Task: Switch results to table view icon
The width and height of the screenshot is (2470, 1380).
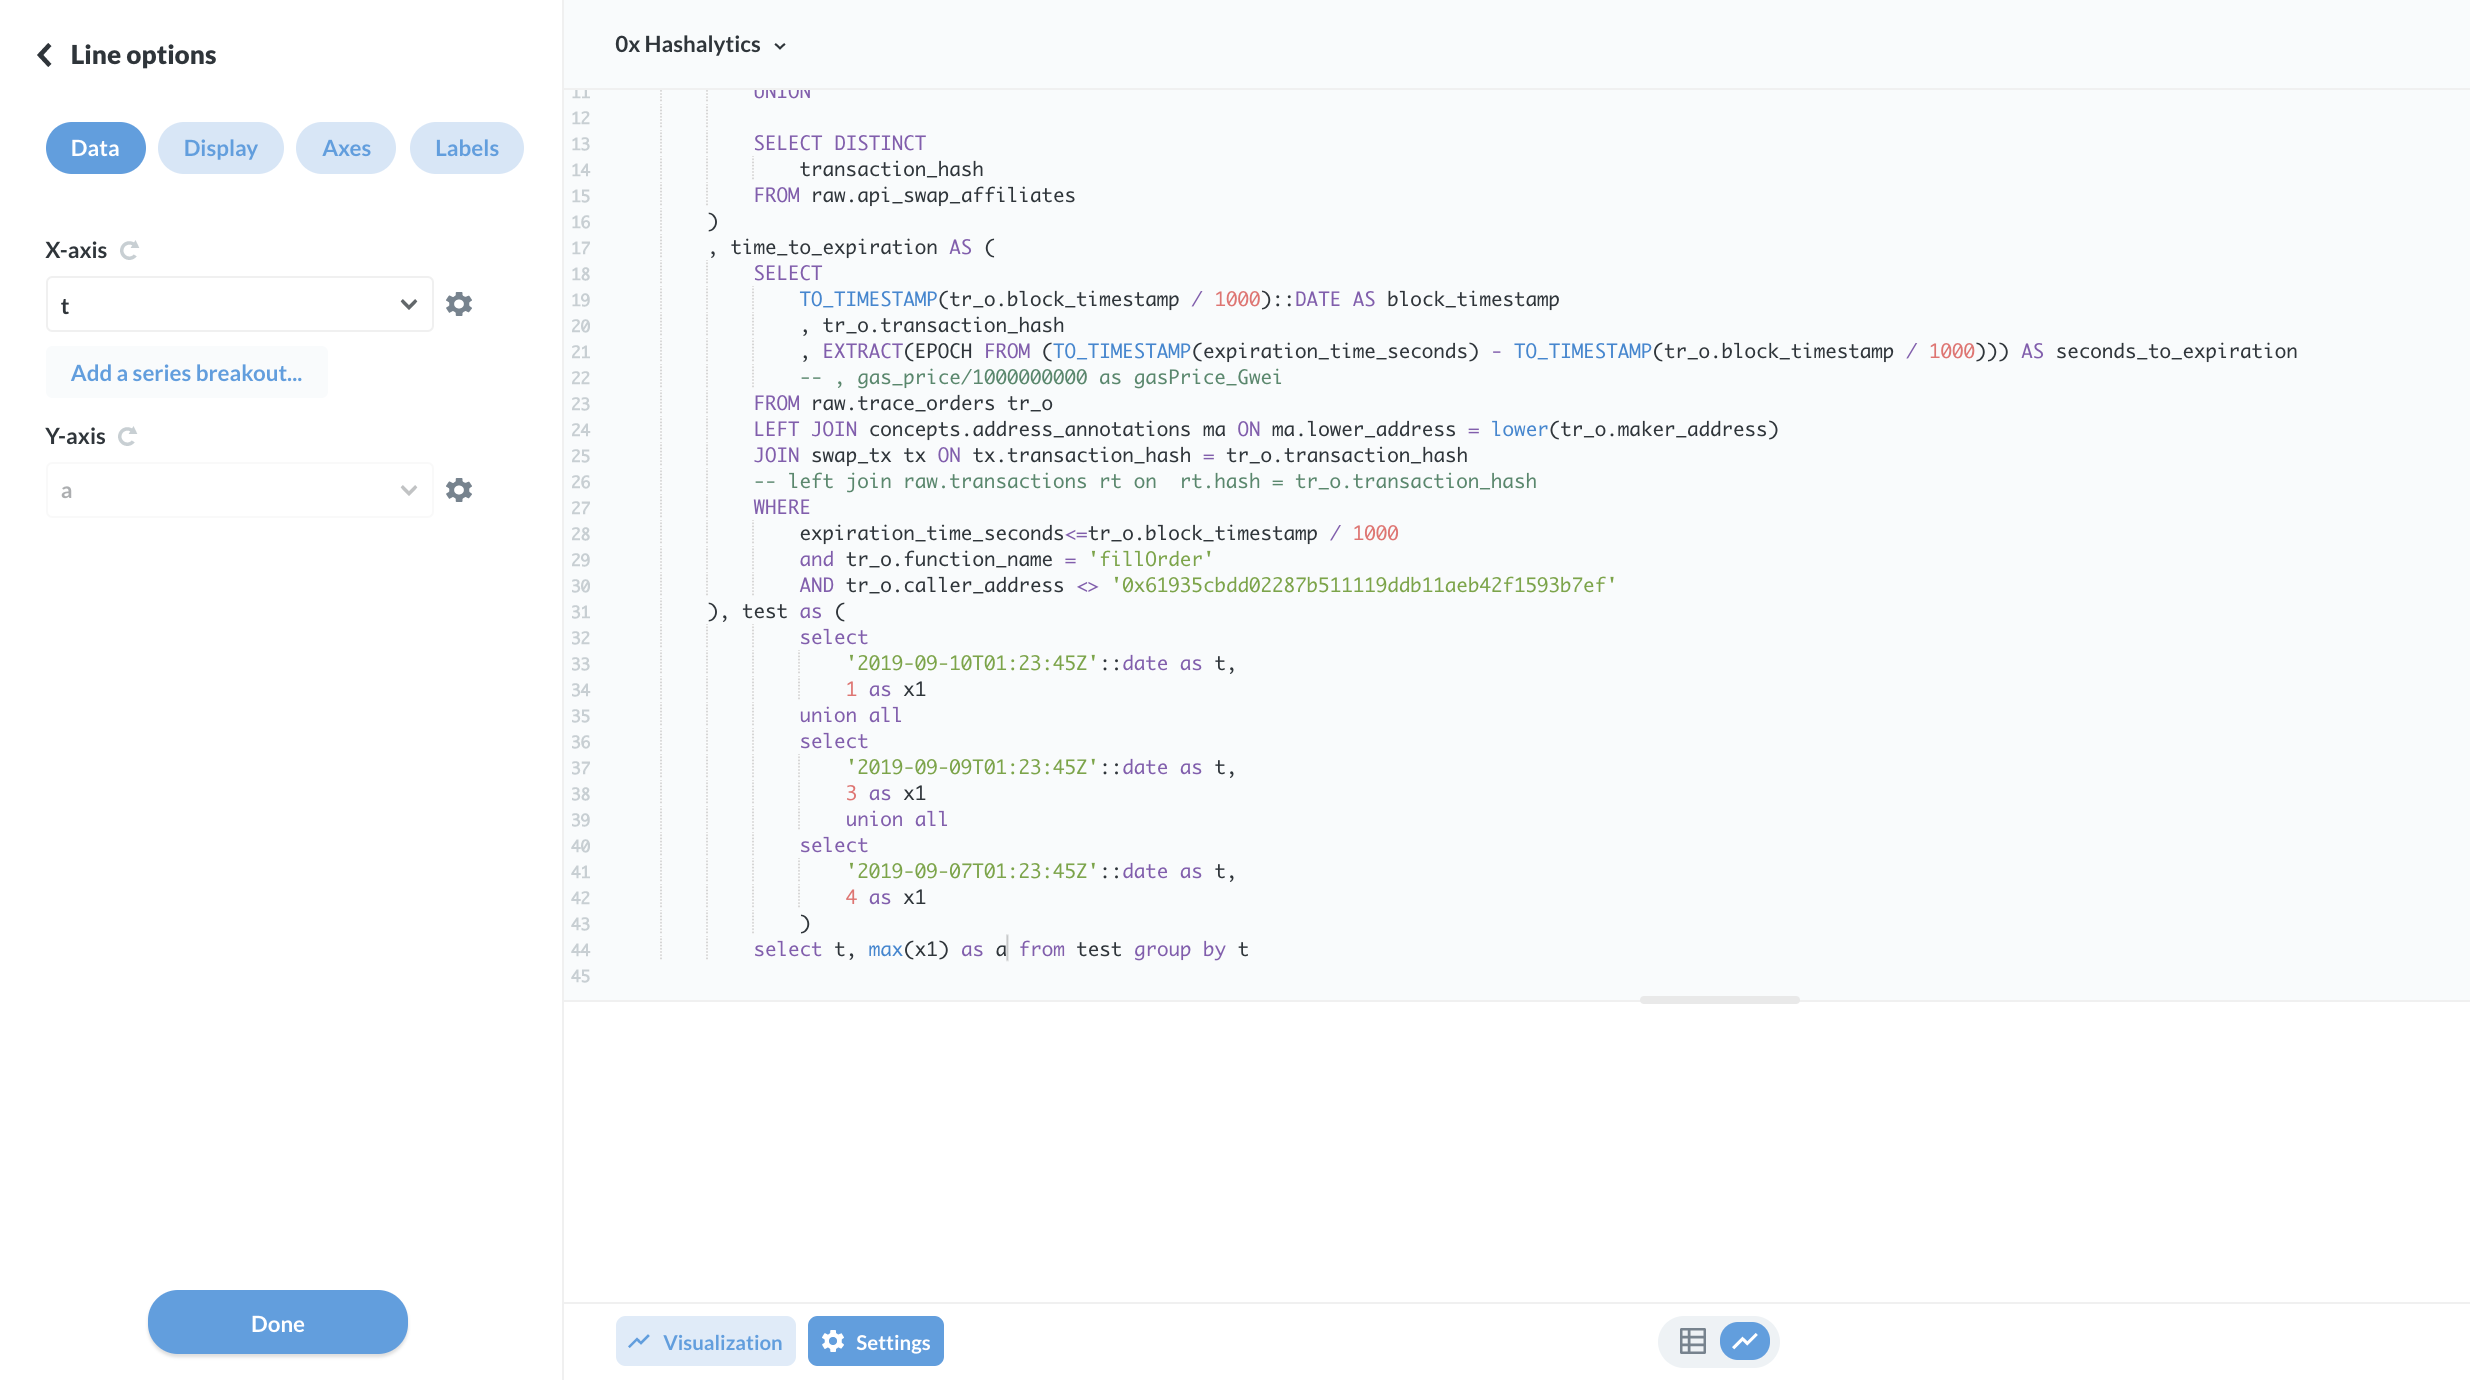Action: pyautogui.click(x=1692, y=1340)
